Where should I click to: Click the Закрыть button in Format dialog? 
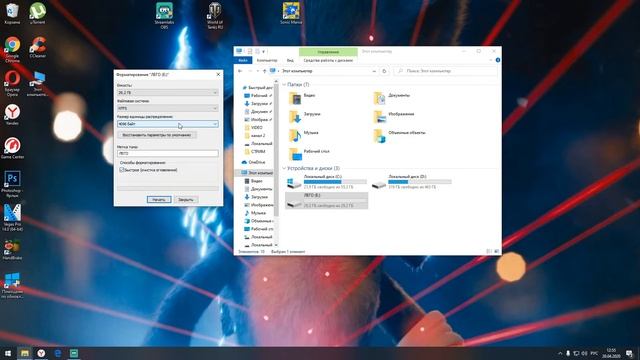point(186,200)
